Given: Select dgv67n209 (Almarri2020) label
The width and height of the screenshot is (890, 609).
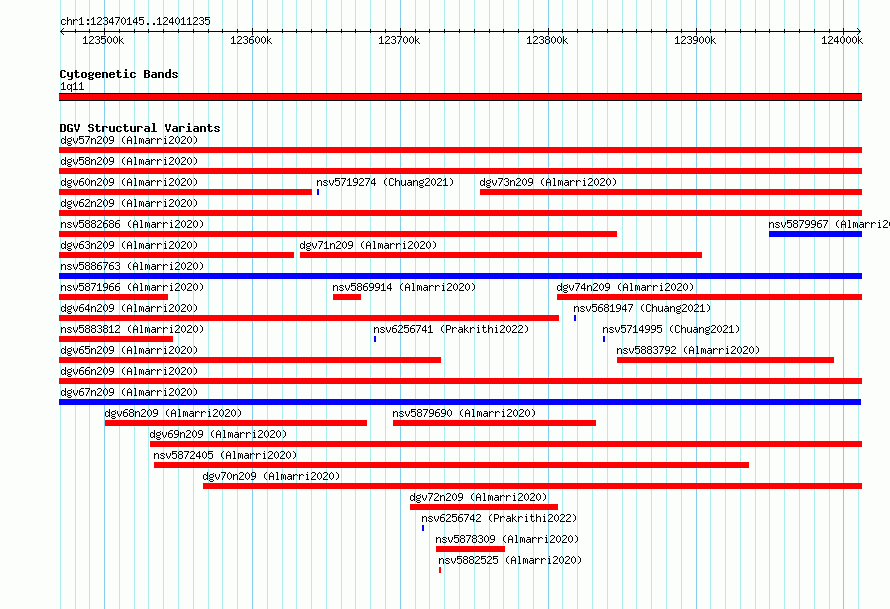Looking at the screenshot, I should [x=129, y=392].
